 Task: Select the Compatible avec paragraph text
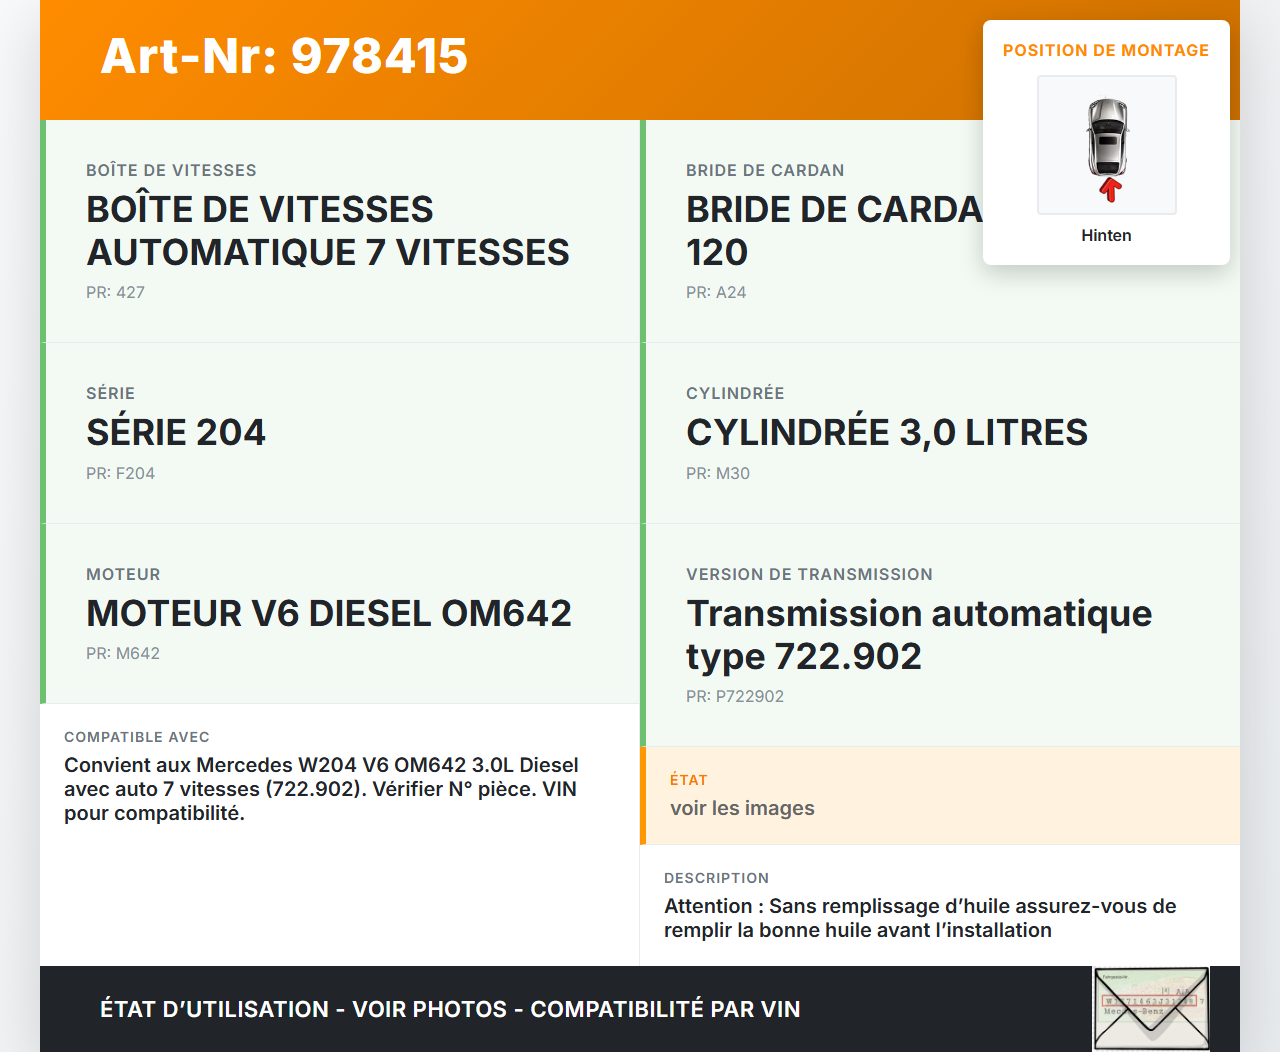[x=320, y=789]
